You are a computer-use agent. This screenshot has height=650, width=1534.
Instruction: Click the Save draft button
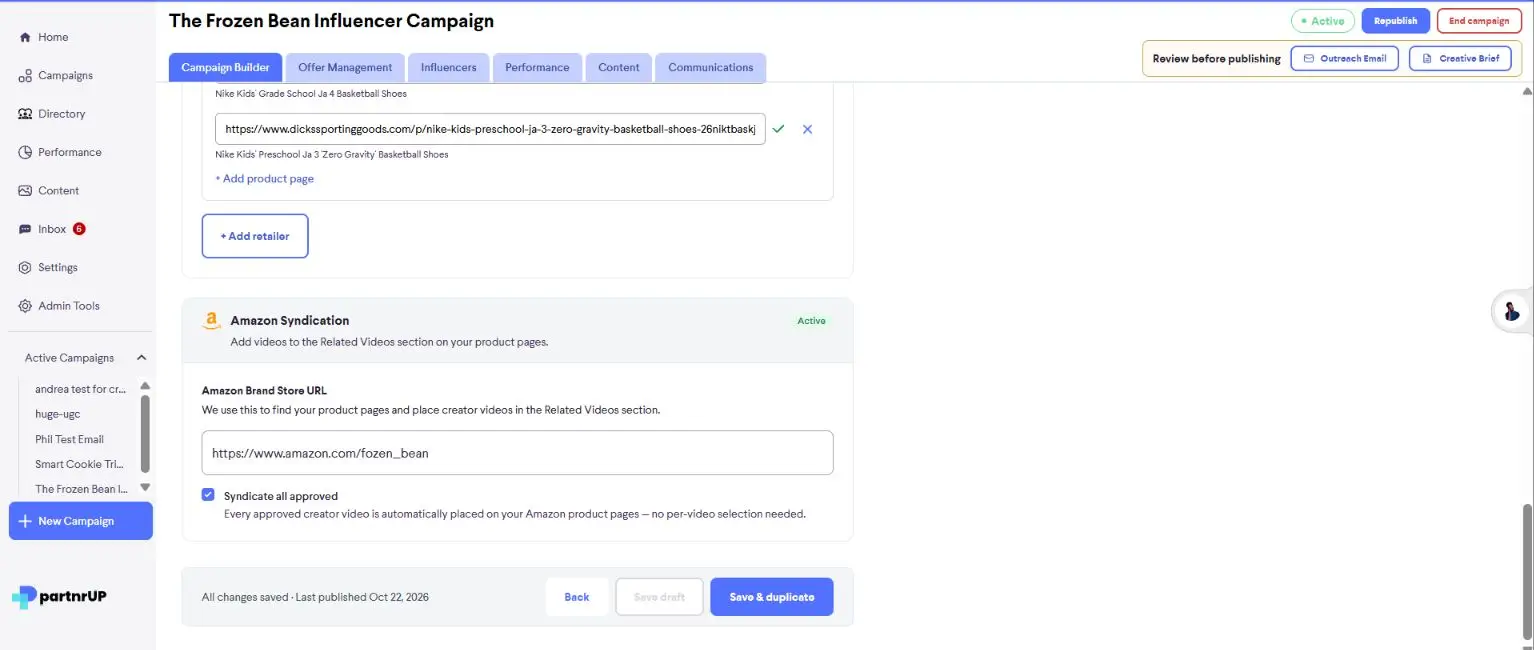(659, 597)
